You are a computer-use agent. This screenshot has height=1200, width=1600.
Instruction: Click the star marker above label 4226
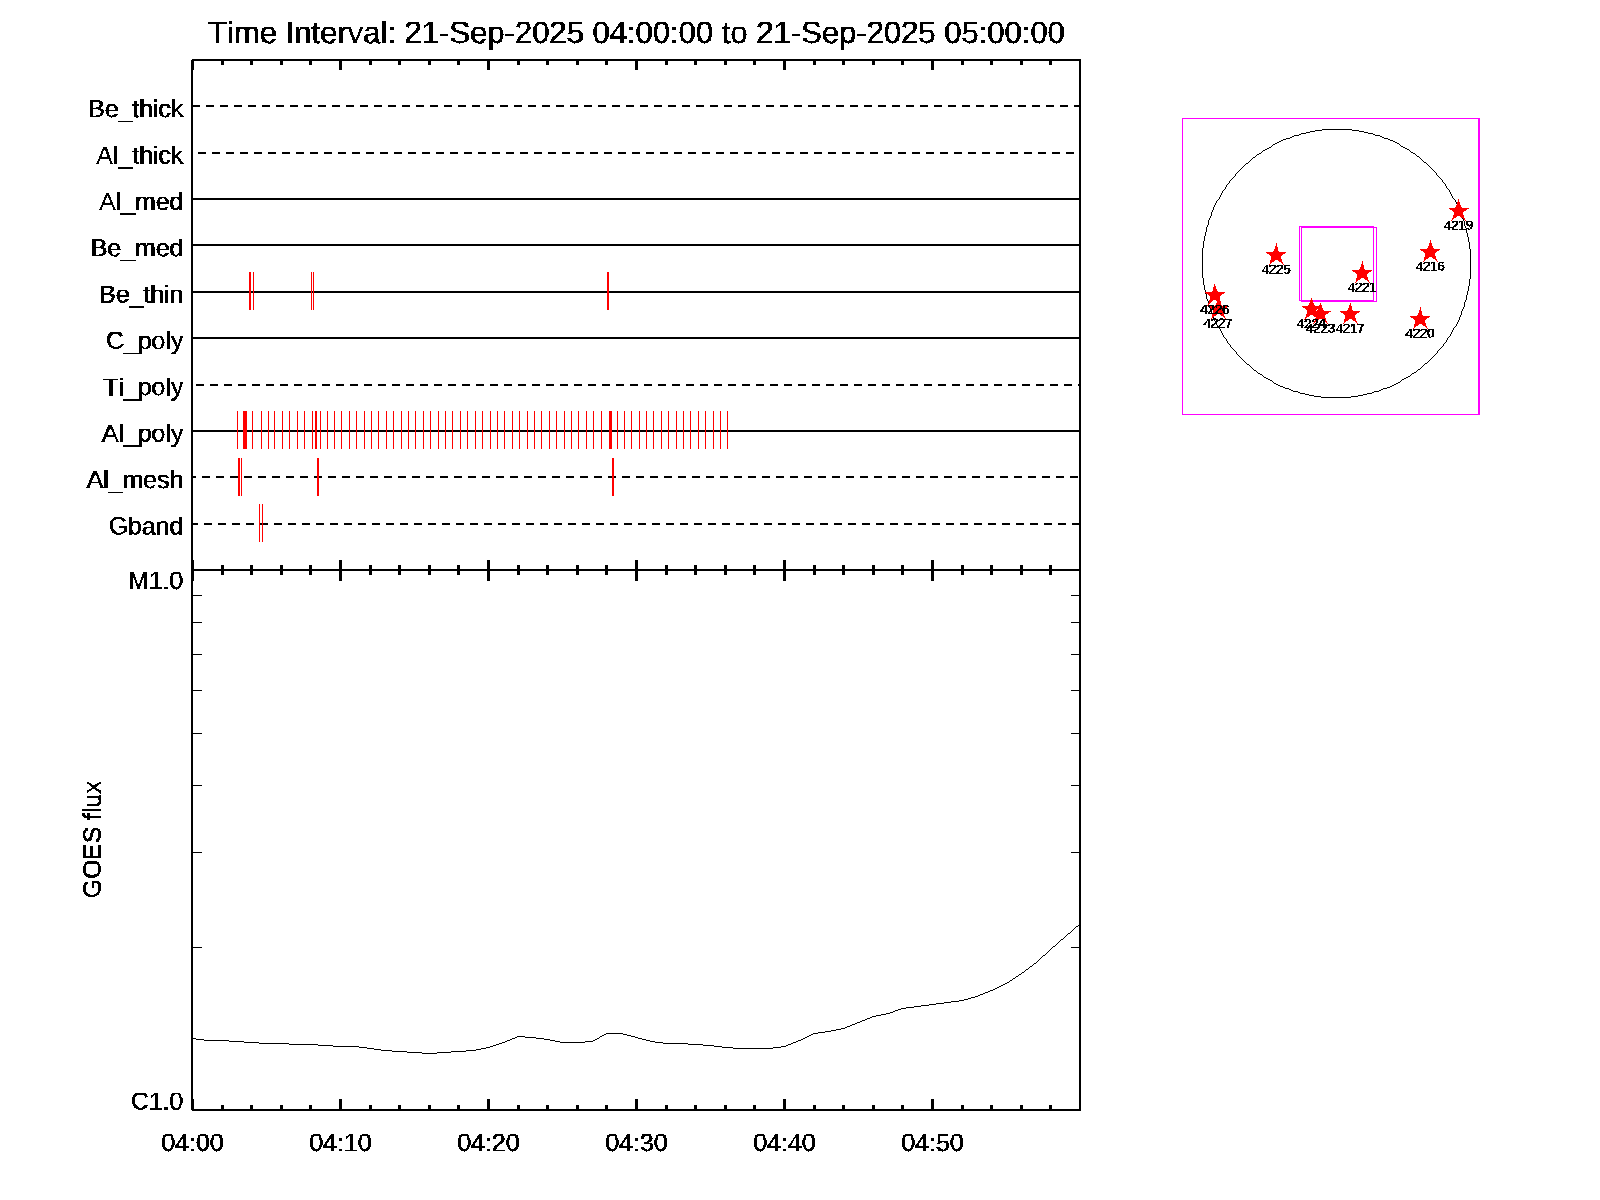1214,295
